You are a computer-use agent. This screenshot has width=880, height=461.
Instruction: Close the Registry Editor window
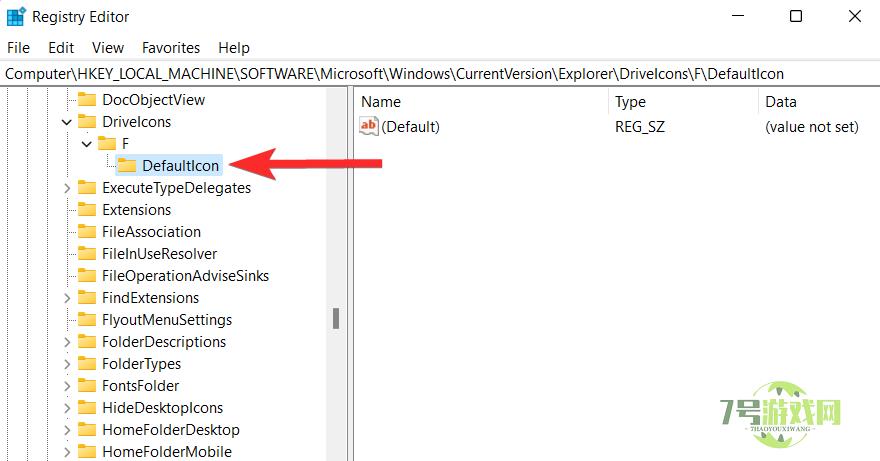[854, 16]
